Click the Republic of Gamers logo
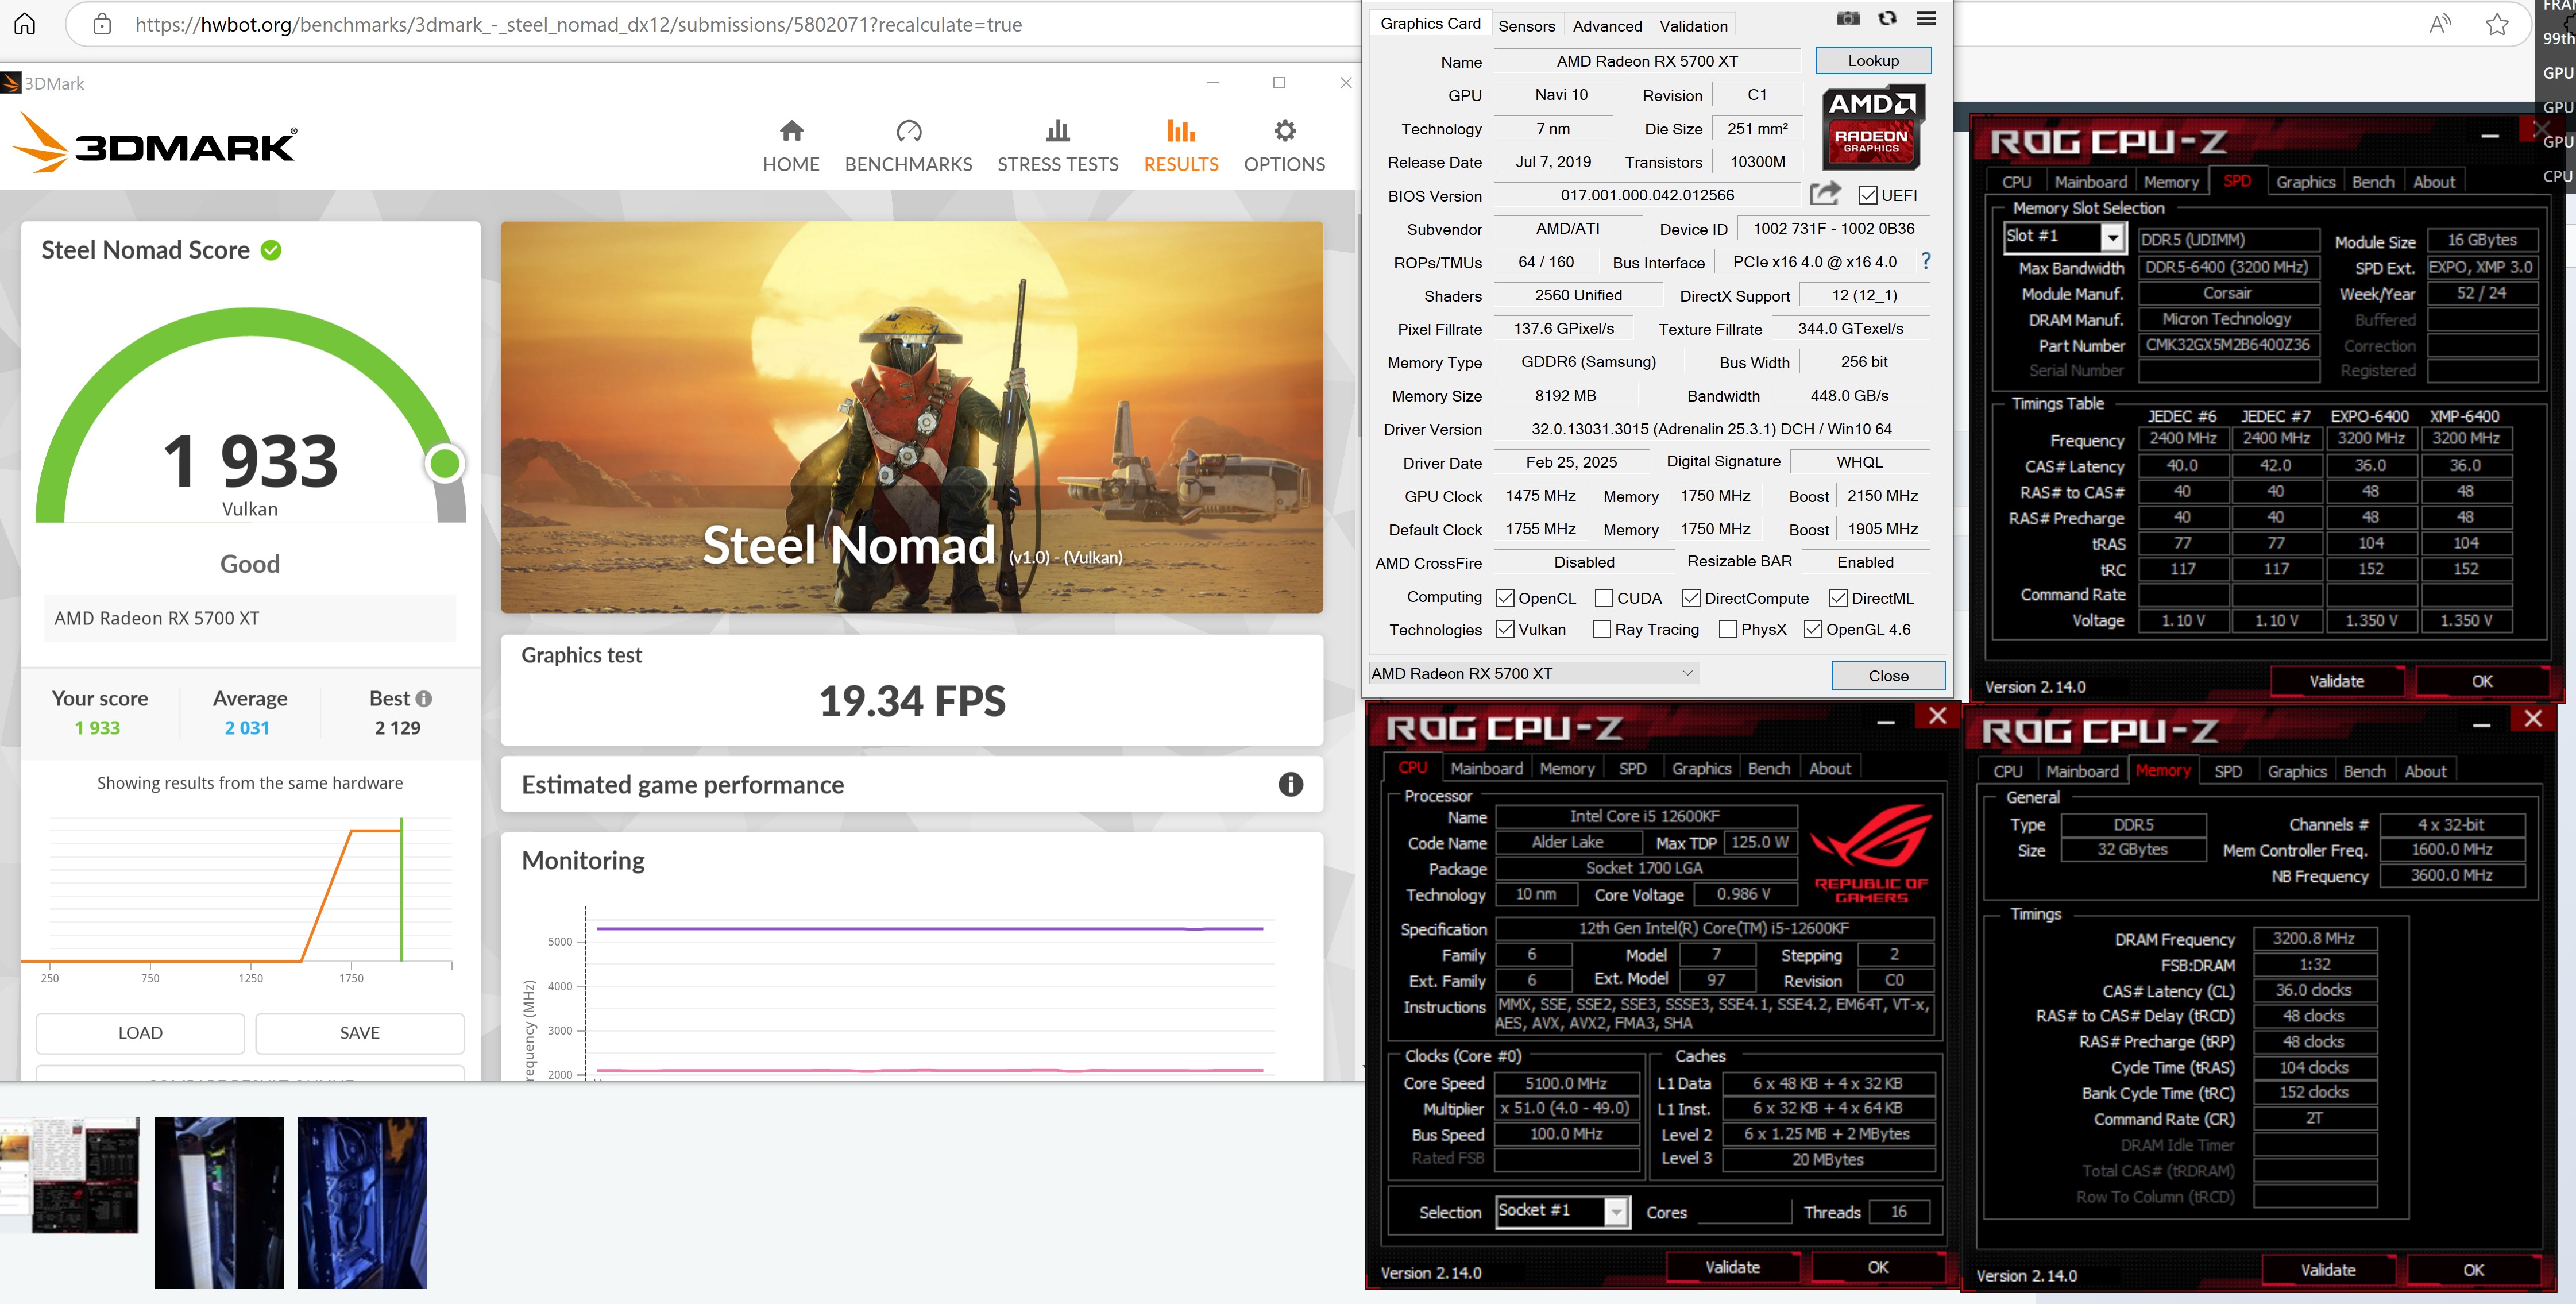The height and width of the screenshot is (1304, 2576). click(1871, 854)
